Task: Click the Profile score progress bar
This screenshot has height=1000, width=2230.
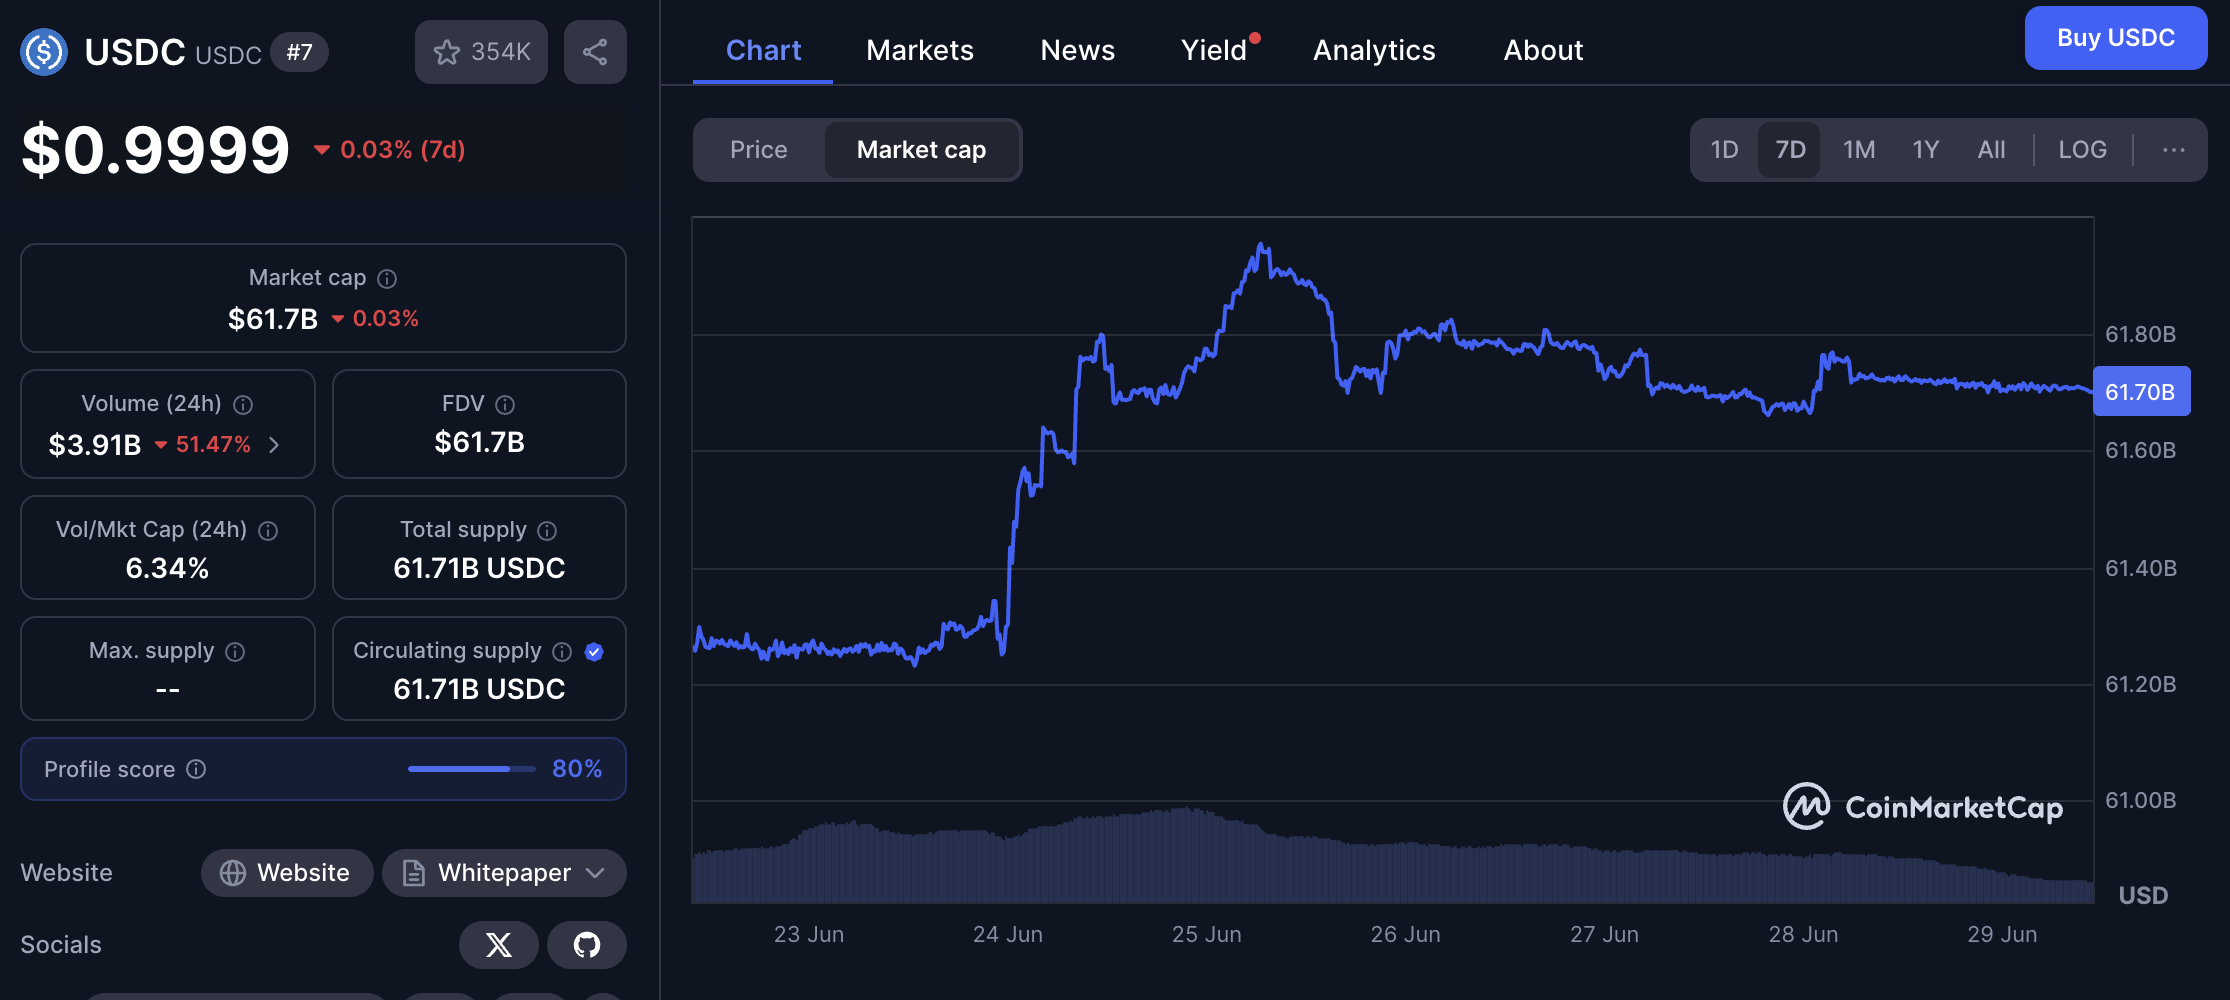Action: pyautogui.click(x=471, y=769)
